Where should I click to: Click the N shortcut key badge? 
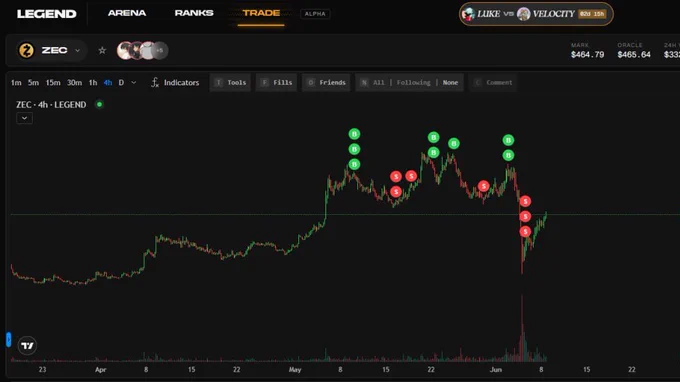364,82
